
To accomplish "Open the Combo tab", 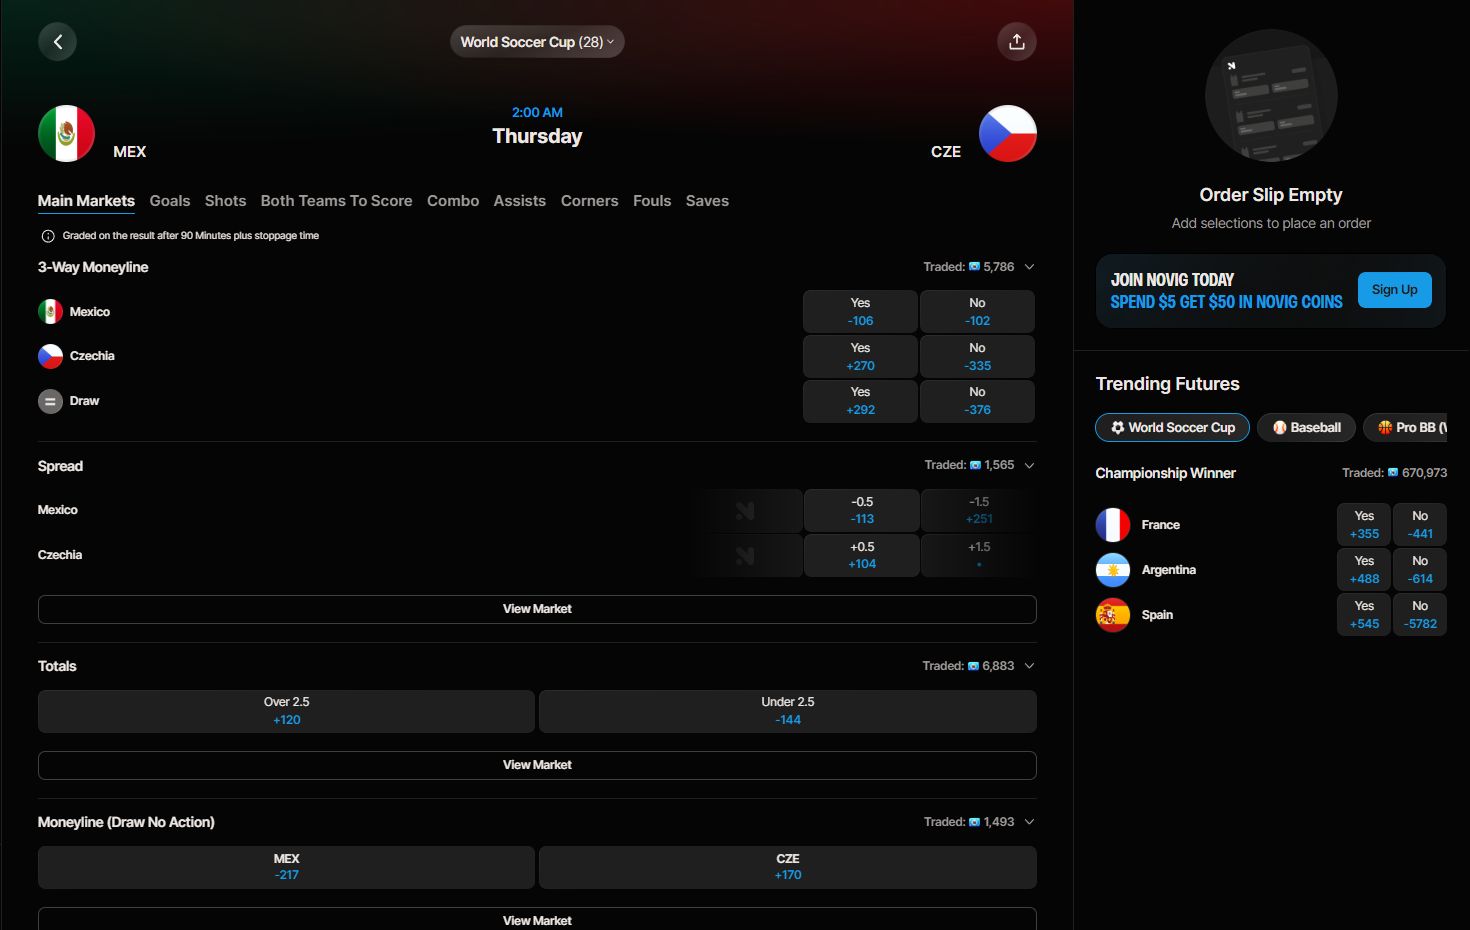I will pos(453,201).
